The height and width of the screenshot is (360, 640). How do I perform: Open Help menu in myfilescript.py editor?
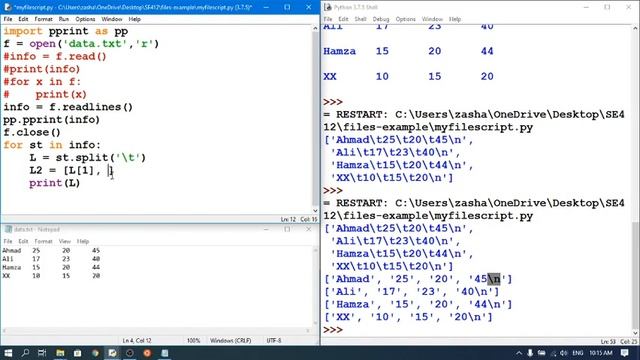134,19
